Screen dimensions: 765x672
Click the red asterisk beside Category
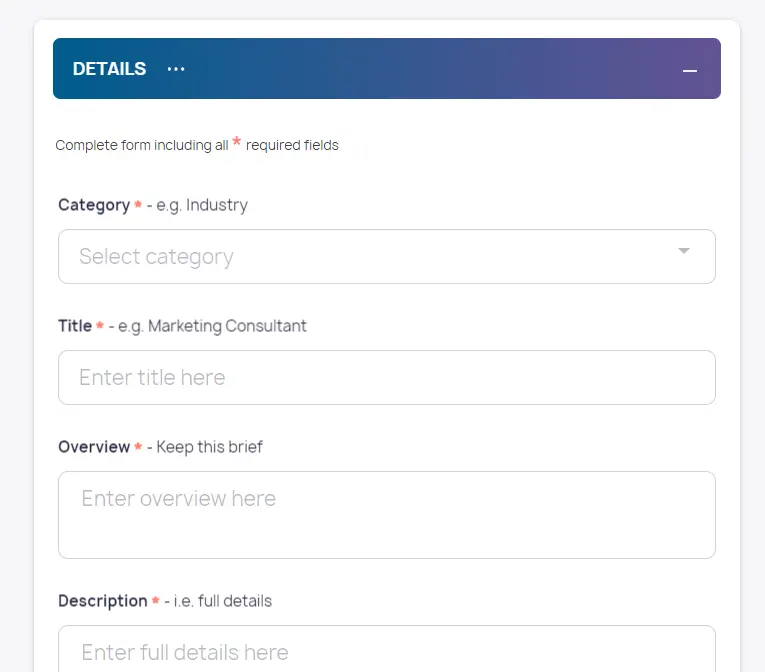138,206
